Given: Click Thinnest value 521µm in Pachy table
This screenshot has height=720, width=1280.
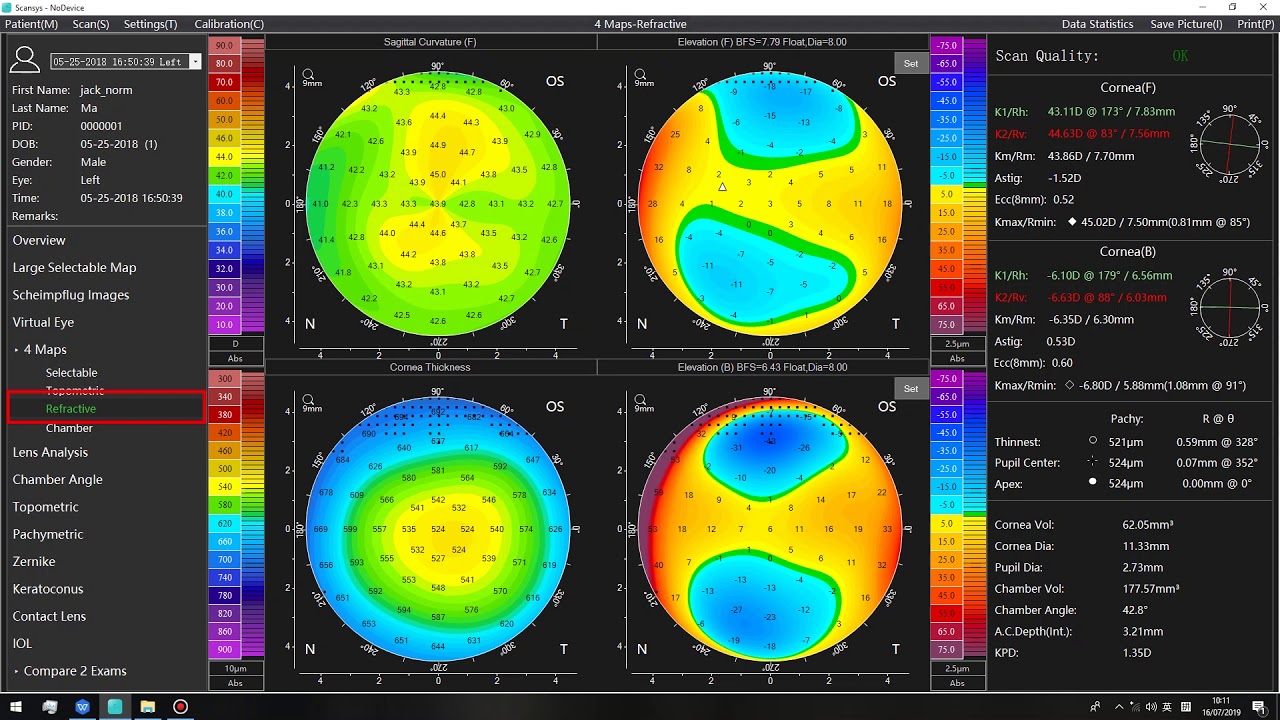Looking at the screenshot, I should pyautogui.click(x=1126, y=442).
